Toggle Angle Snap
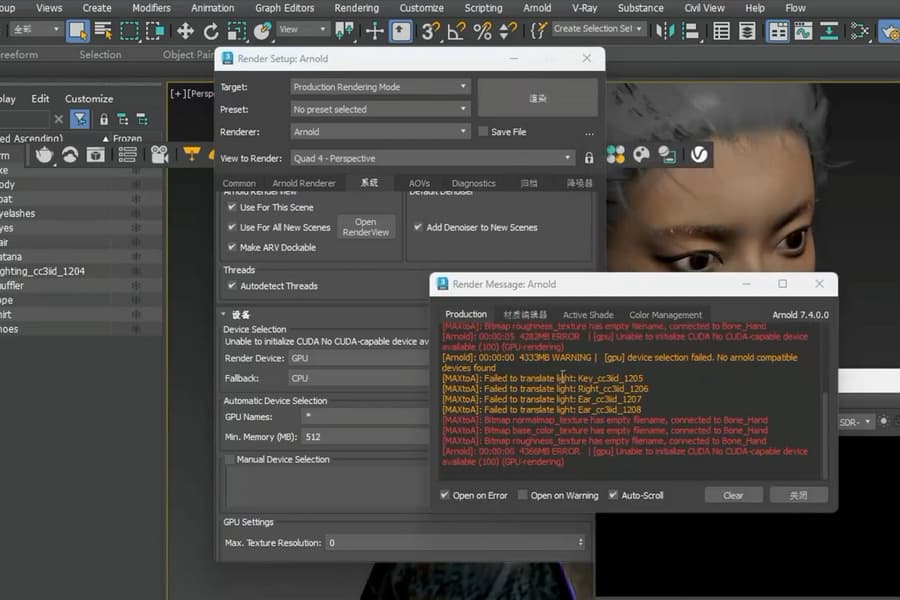The image size is (900, 600). coord(456,30)
